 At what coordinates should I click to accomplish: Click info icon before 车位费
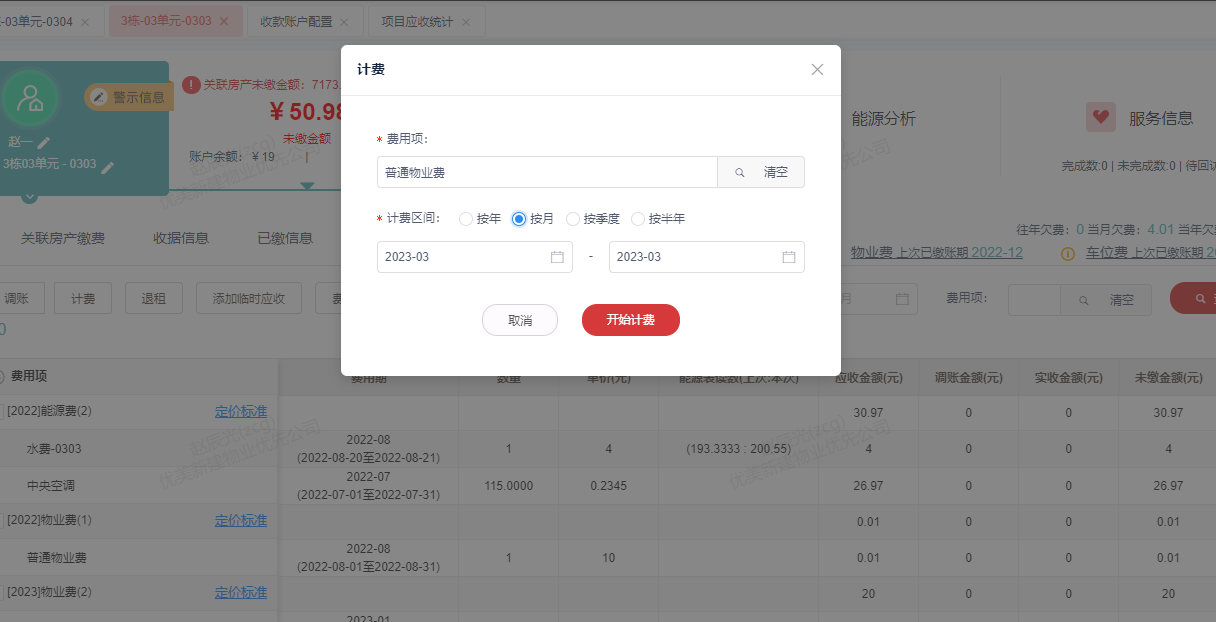(1068, 253)
